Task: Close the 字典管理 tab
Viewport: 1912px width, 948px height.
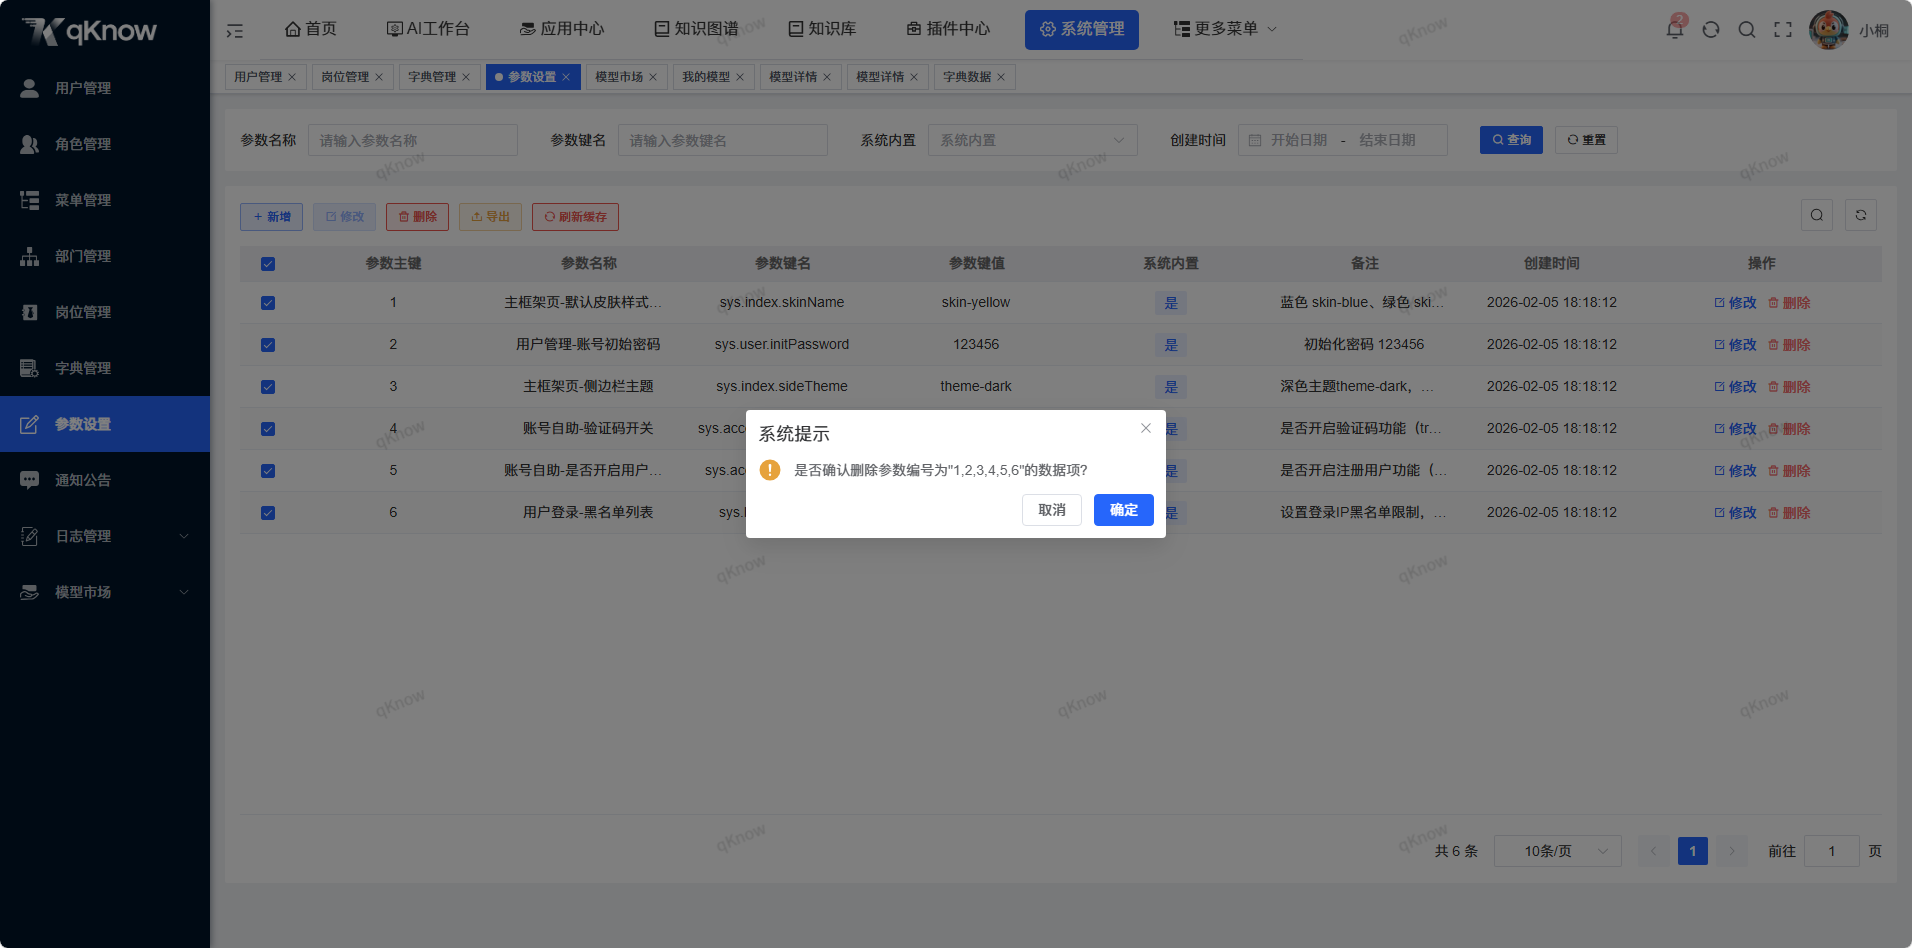Action: 466,77
